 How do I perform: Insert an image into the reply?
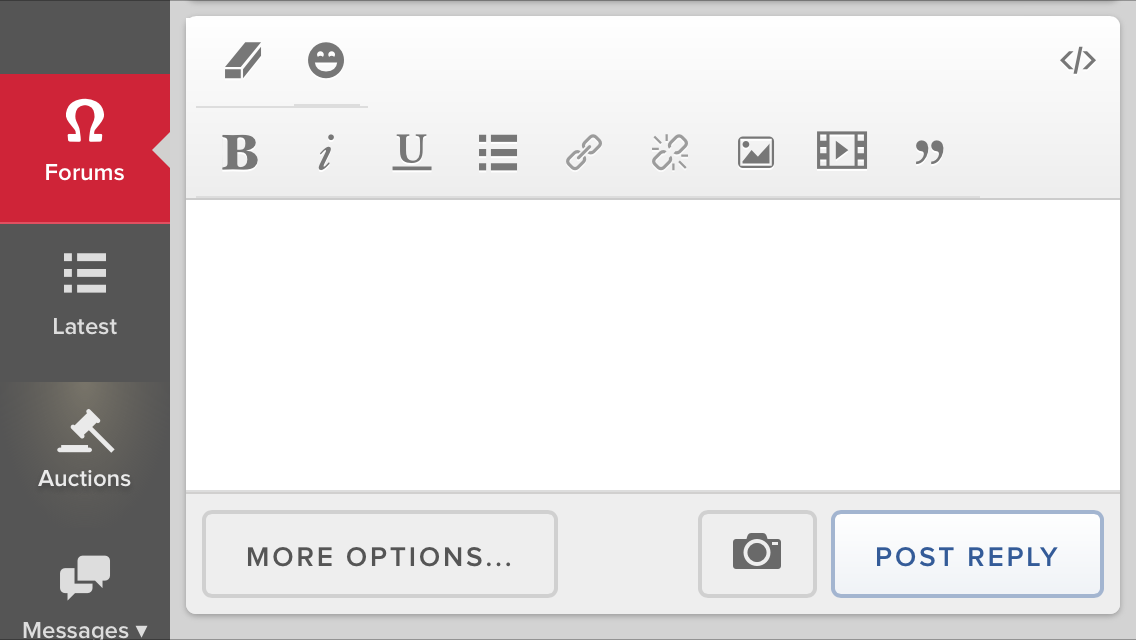click(x=756, y=153)
